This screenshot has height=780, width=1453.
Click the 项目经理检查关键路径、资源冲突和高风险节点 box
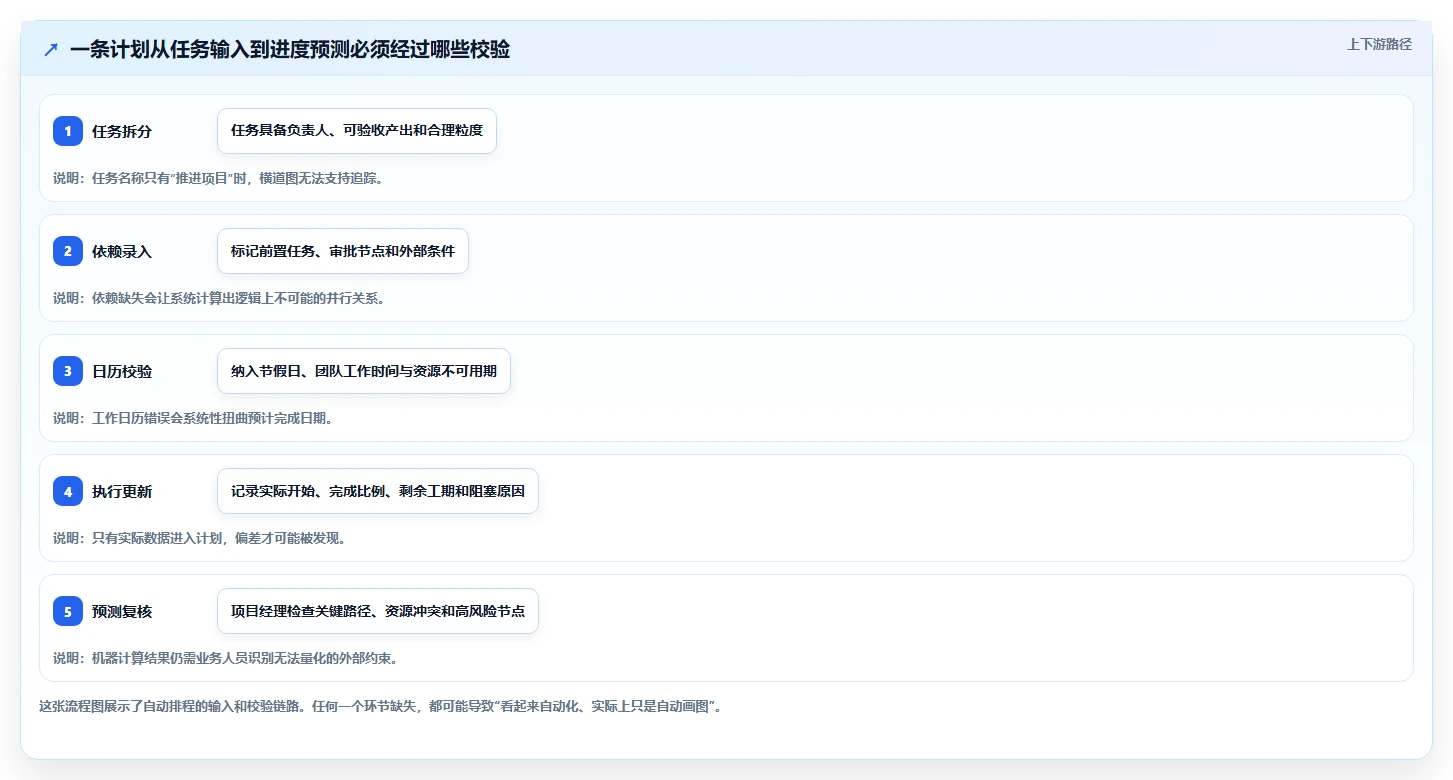pyautogui.click(x=378, y=611)
